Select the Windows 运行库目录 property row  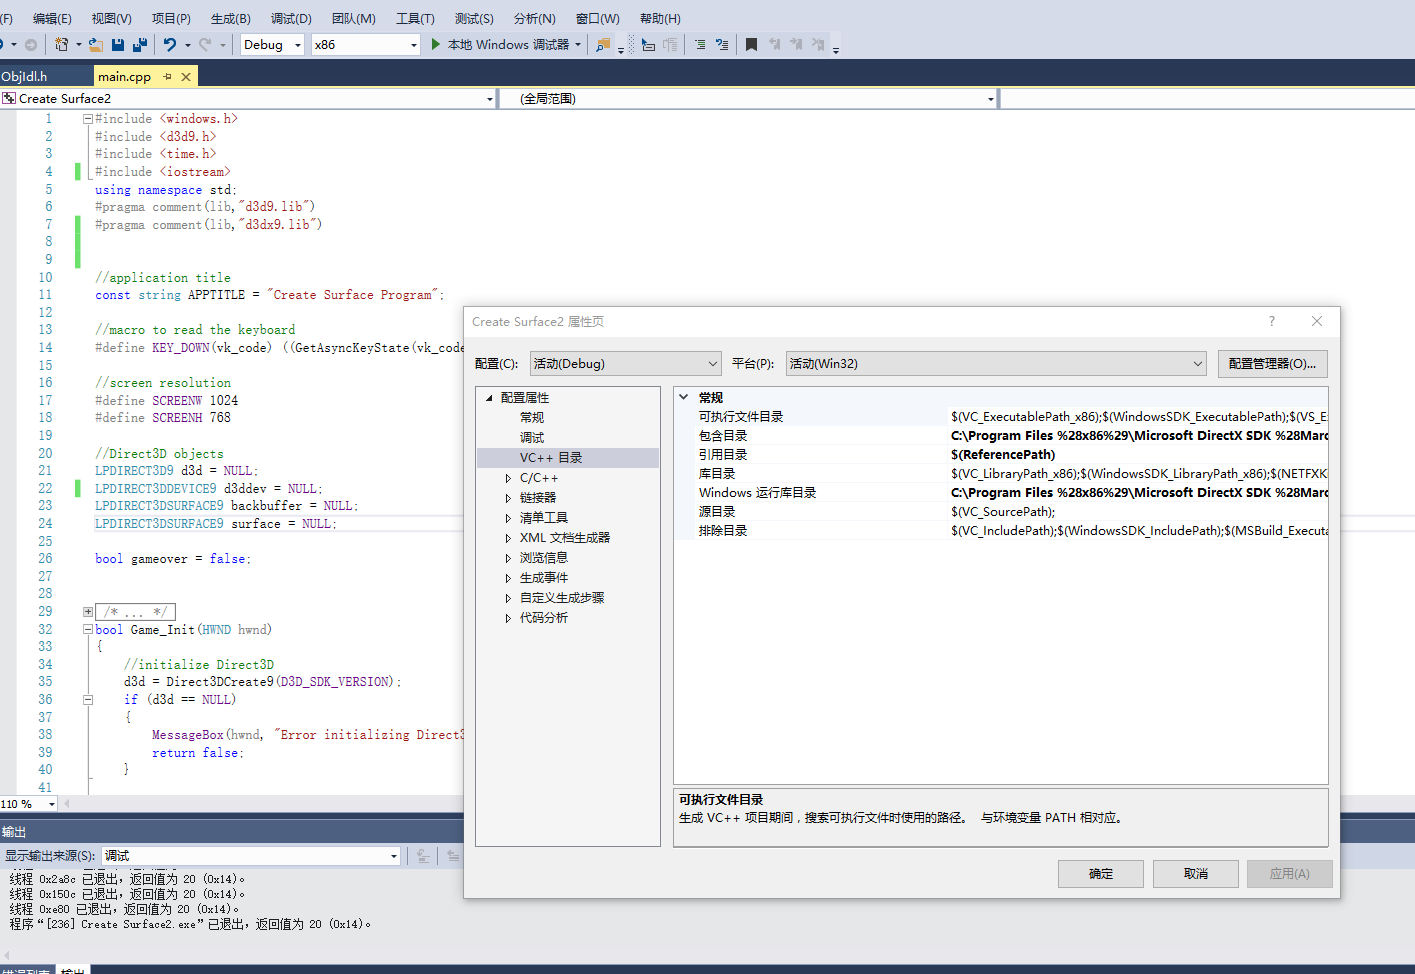tap(1002, 493)
